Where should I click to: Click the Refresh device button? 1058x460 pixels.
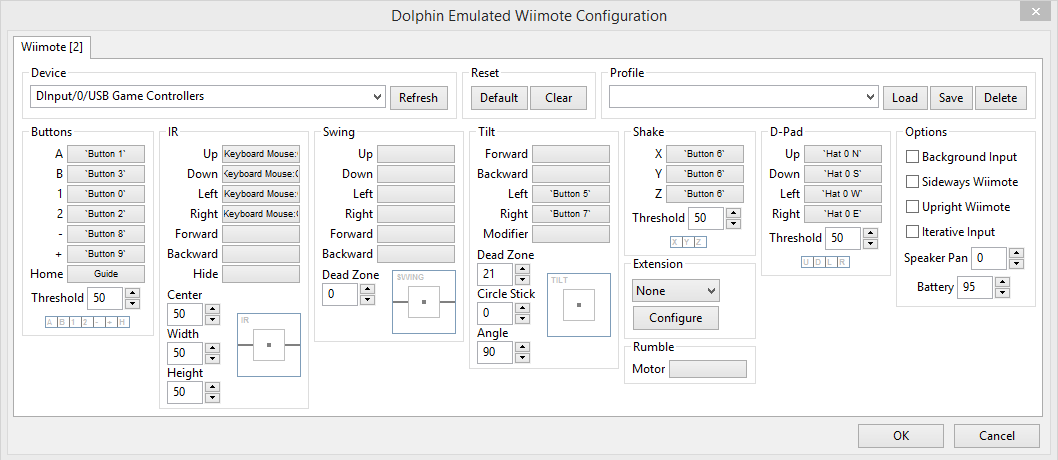418,98
